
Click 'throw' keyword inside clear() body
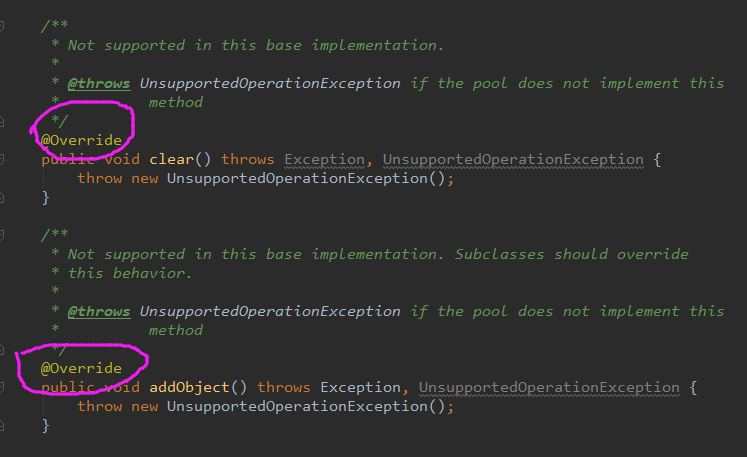(x=99, y=178)
